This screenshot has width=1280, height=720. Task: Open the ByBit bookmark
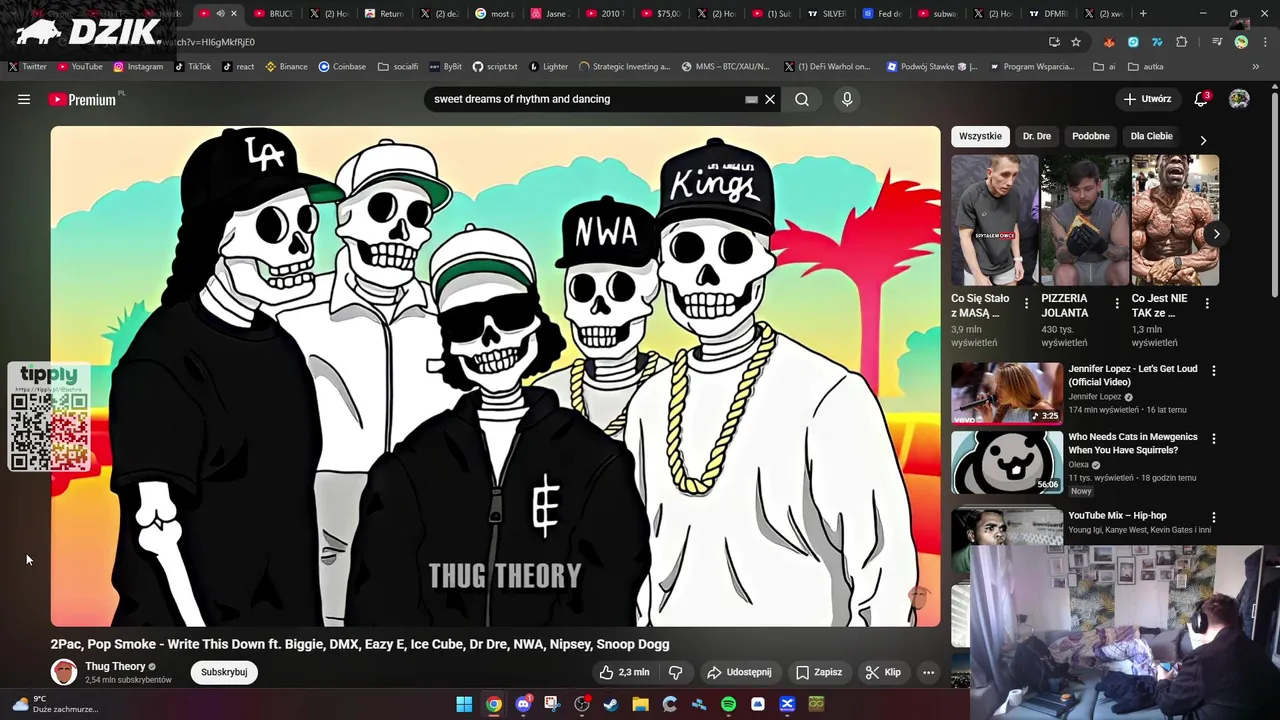446,67
